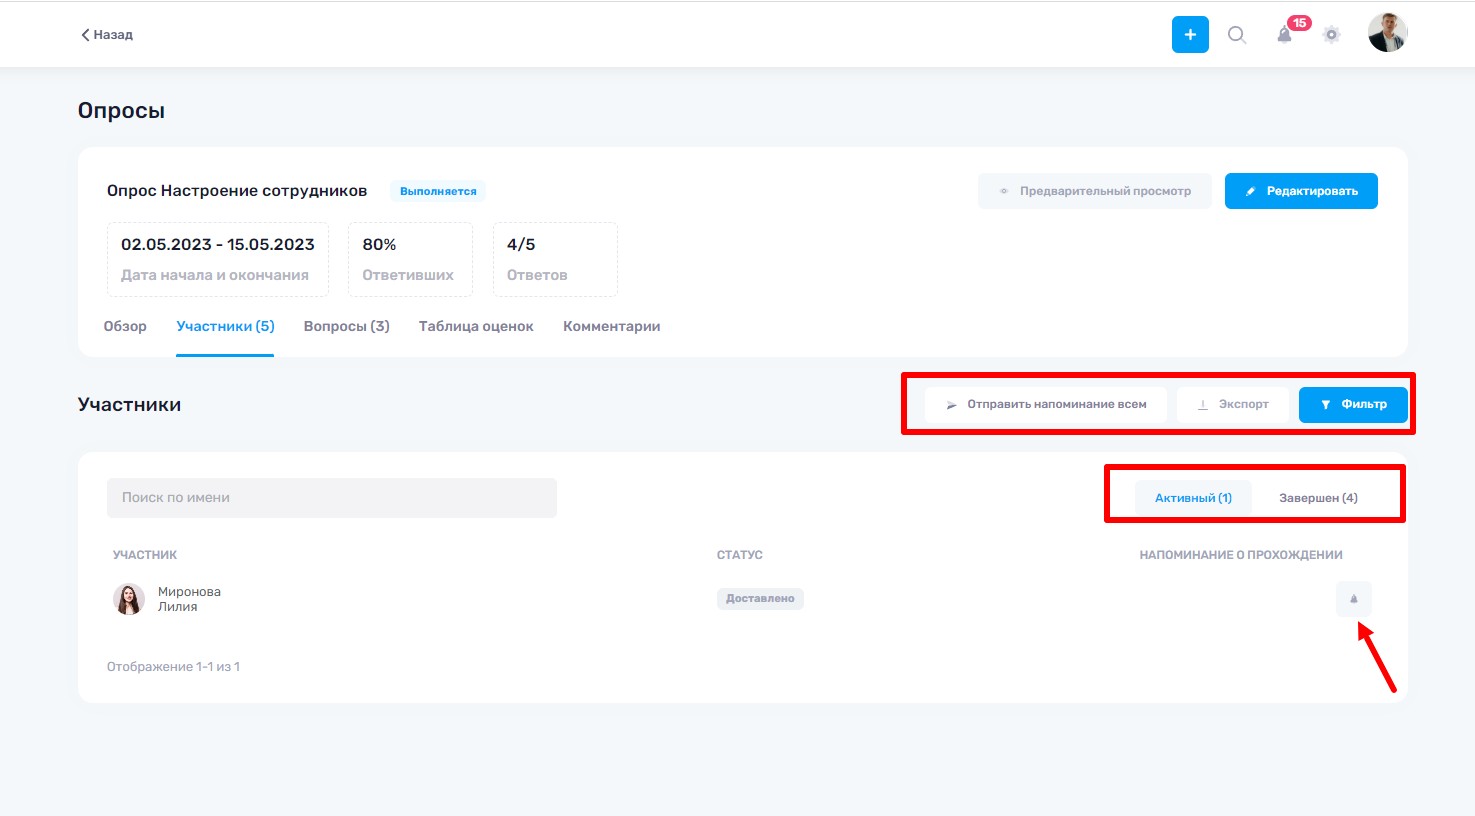Image resolution: width=1475 pixels, height=816 pixels.
Task: Click the blue plus add button
Action: (1190, 35)
